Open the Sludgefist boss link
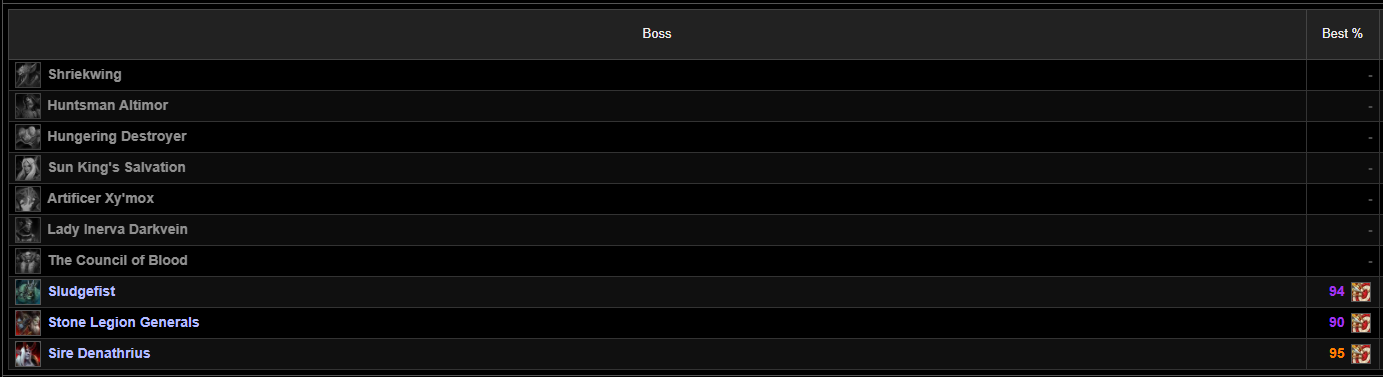 pyautogui.click(x=82, y=292)
